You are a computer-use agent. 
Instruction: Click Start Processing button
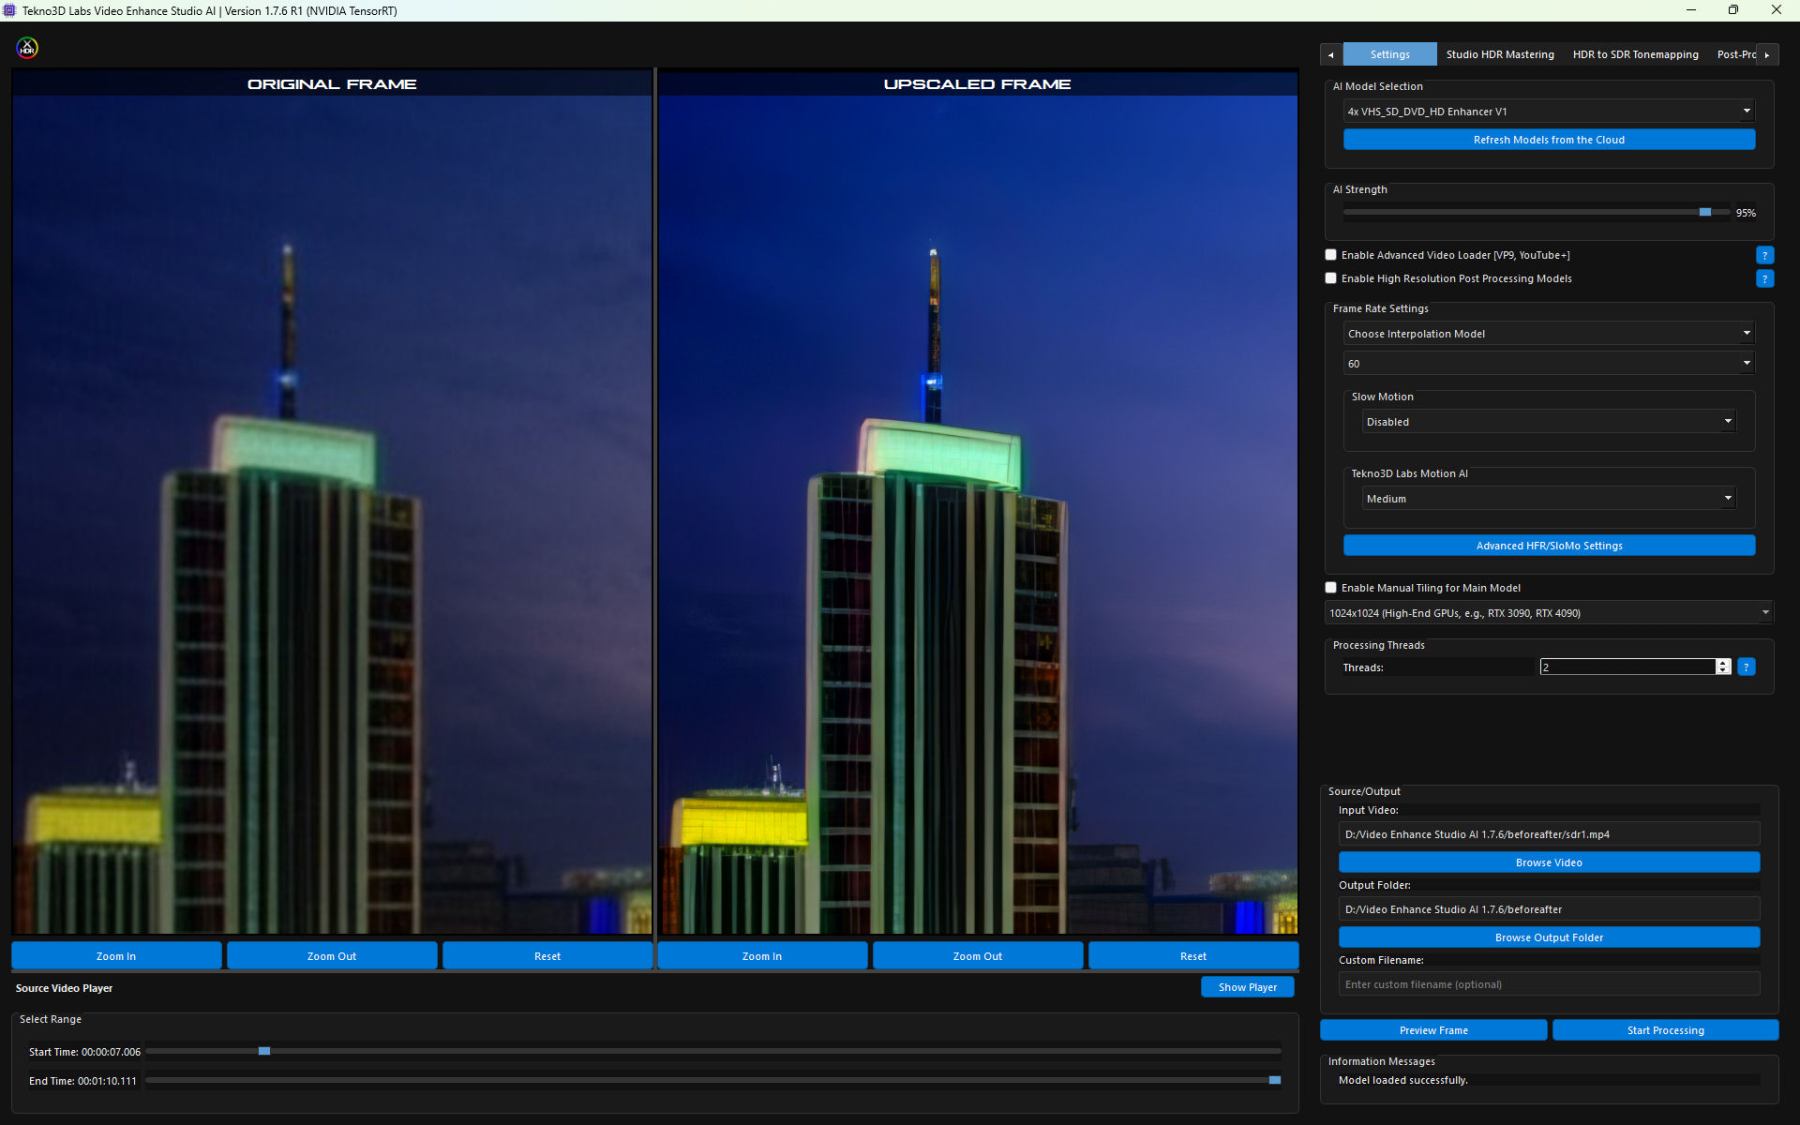pyautogui.click(x=1665, y=1030)
